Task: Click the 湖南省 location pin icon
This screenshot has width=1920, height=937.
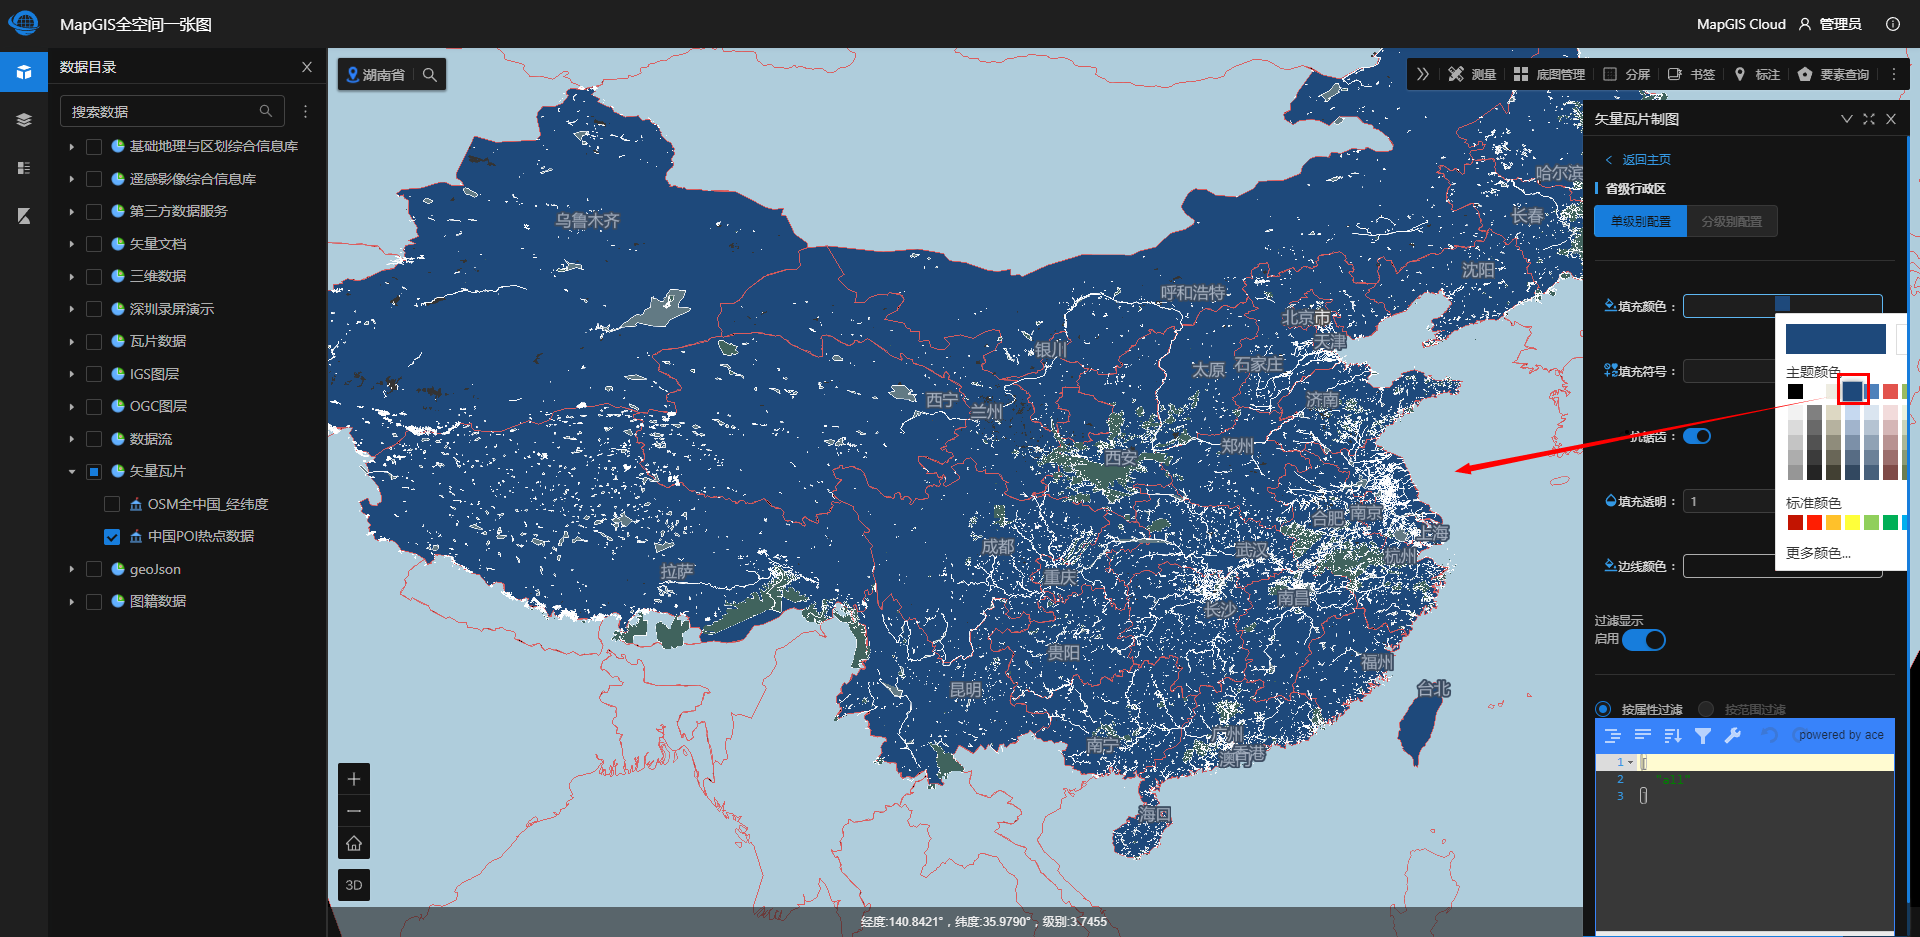Action: click(352, 74)
